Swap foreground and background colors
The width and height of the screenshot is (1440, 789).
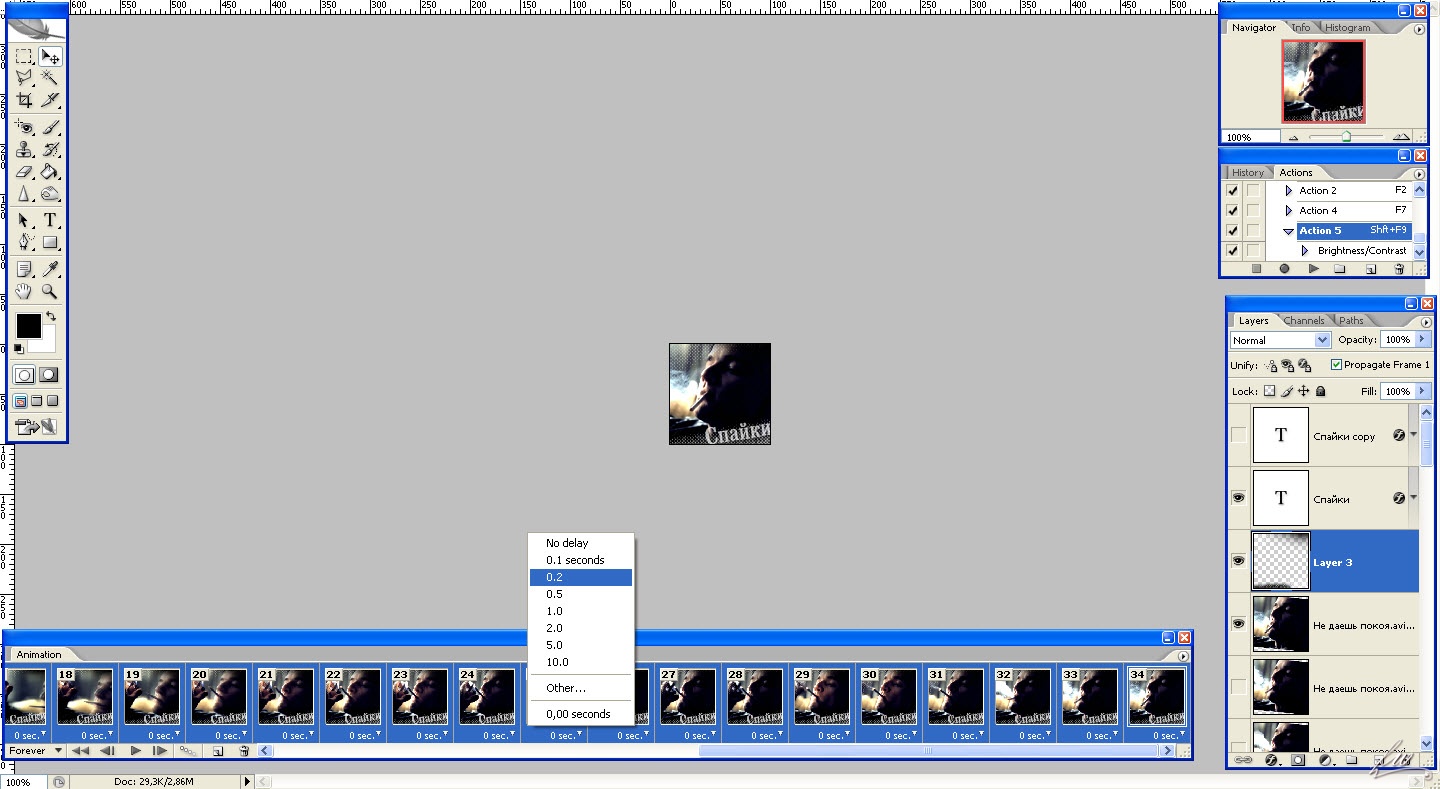[51, 317]
